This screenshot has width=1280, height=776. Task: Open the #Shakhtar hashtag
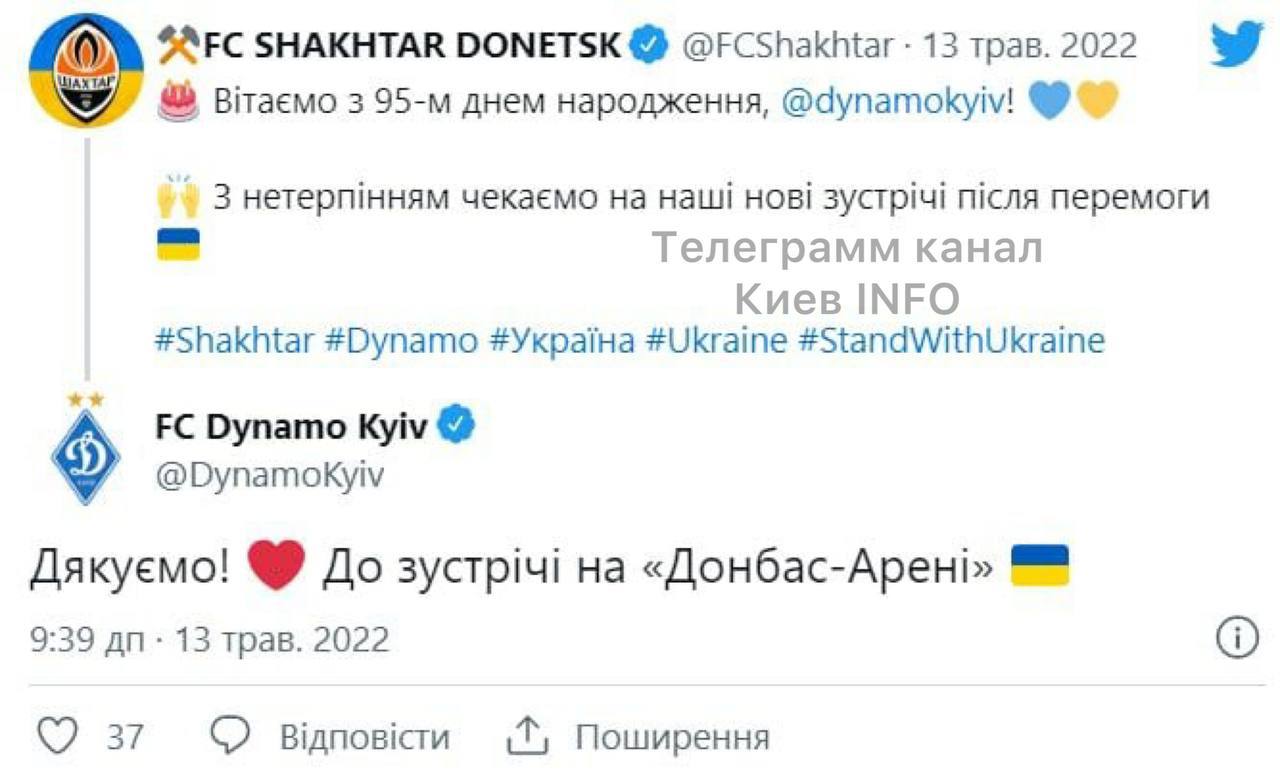coord(234,340)
